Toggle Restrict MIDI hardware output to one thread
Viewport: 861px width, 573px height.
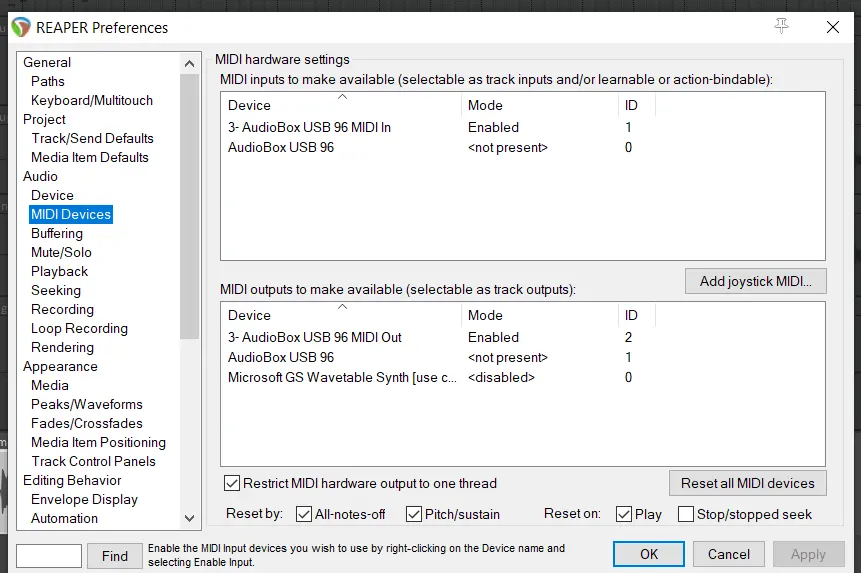[233, 483]
